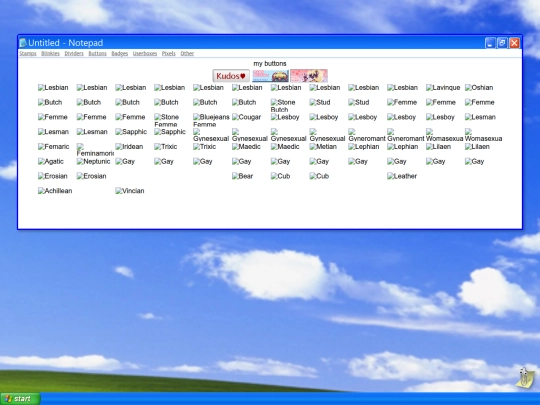Click the Bear image icon
Image resolution: width=540 pixels, height=405 pixels.
point(242,176)
